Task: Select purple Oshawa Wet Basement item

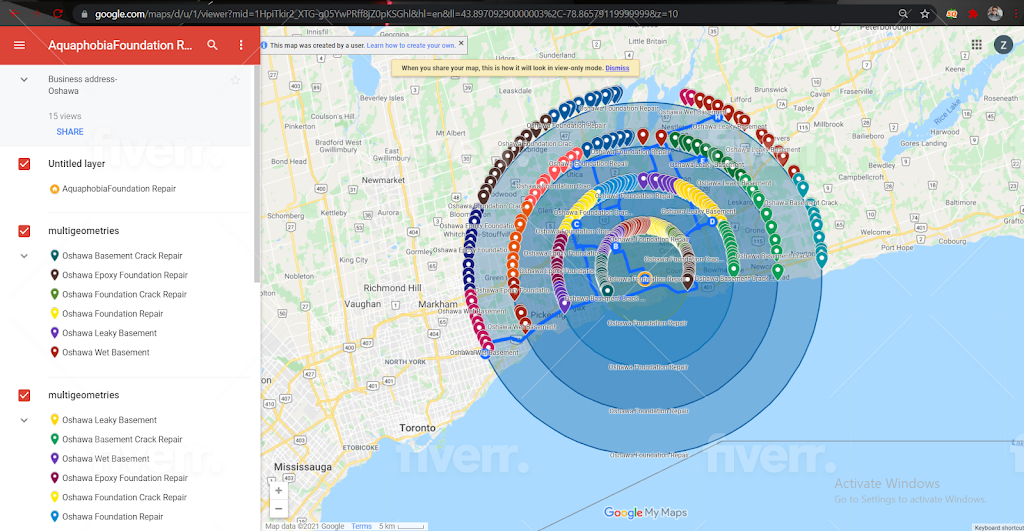Action: (100, 459)
